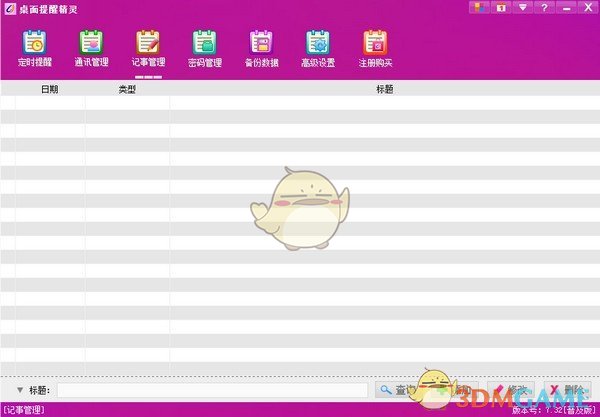Sort by 日期 column header
This screenshot has height=417, width=600.
coord(49,89)
